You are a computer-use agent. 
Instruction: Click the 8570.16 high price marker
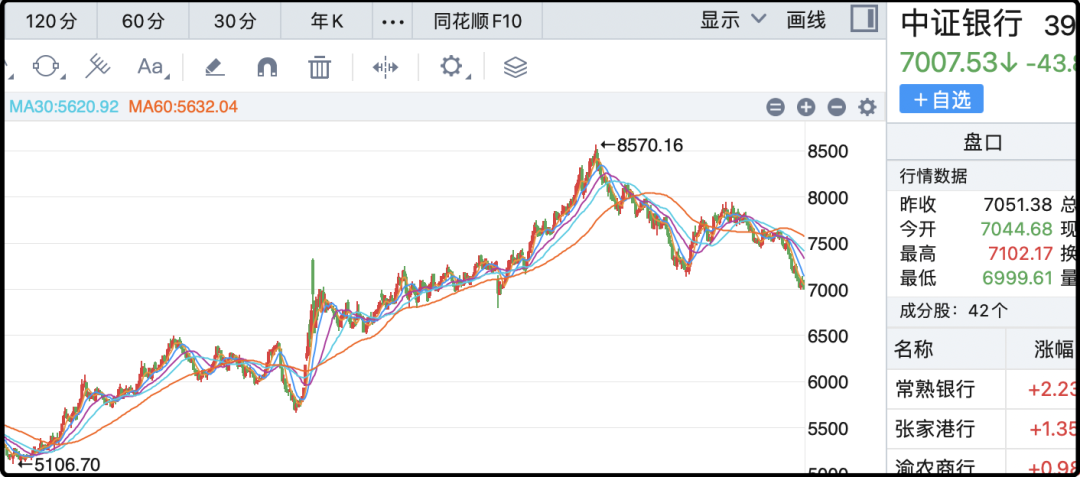coord(642,145)
